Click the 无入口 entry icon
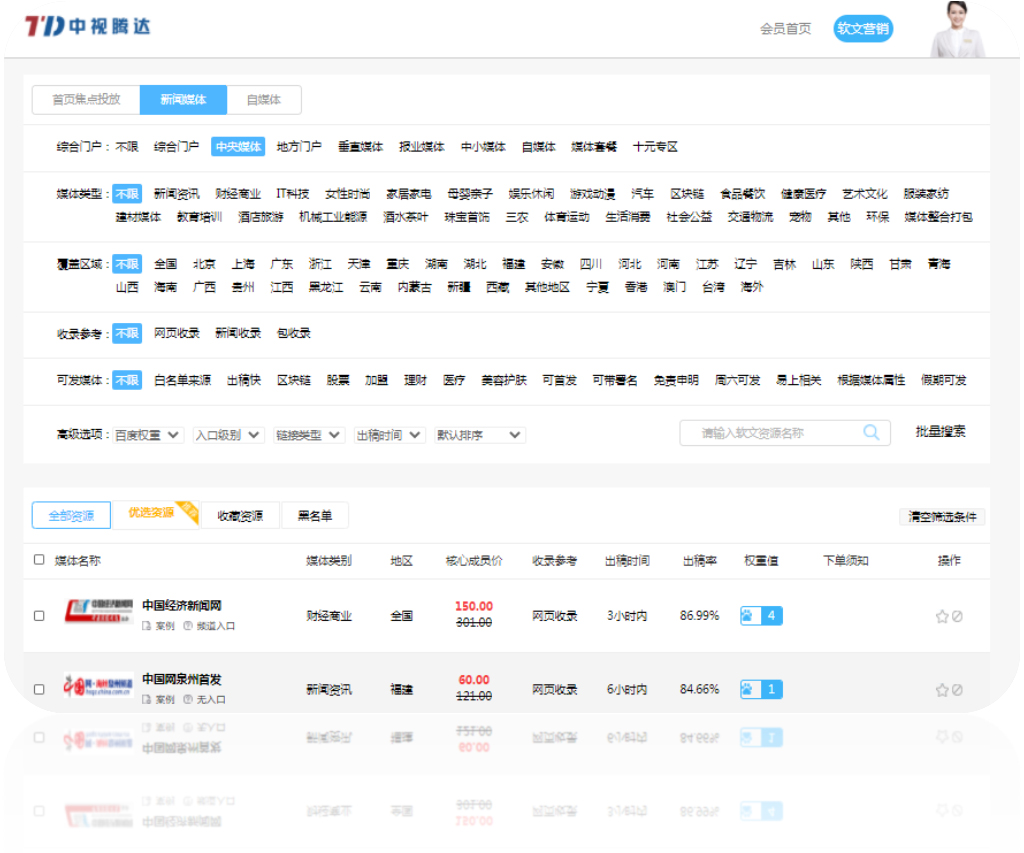 click(x=188, y=700)
